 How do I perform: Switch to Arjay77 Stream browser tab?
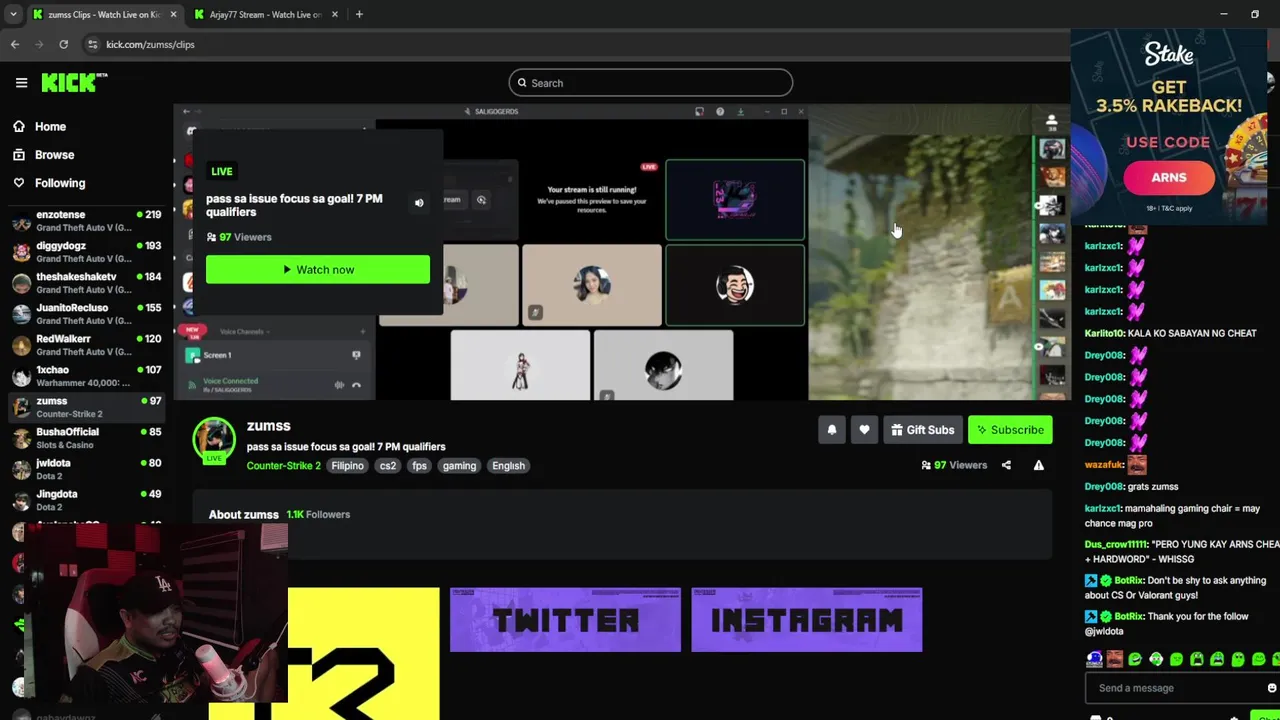tap(266, 14)
